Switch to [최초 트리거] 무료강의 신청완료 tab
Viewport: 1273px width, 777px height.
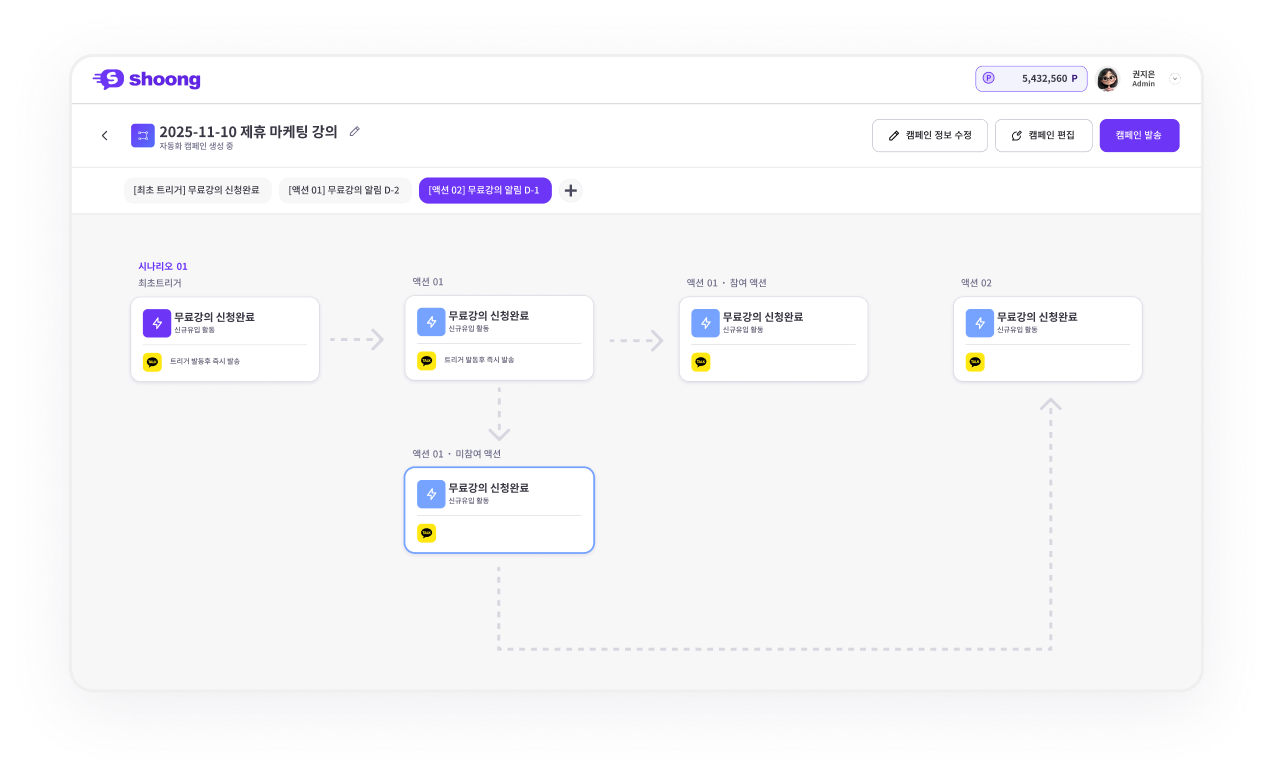tap(196, 190)
